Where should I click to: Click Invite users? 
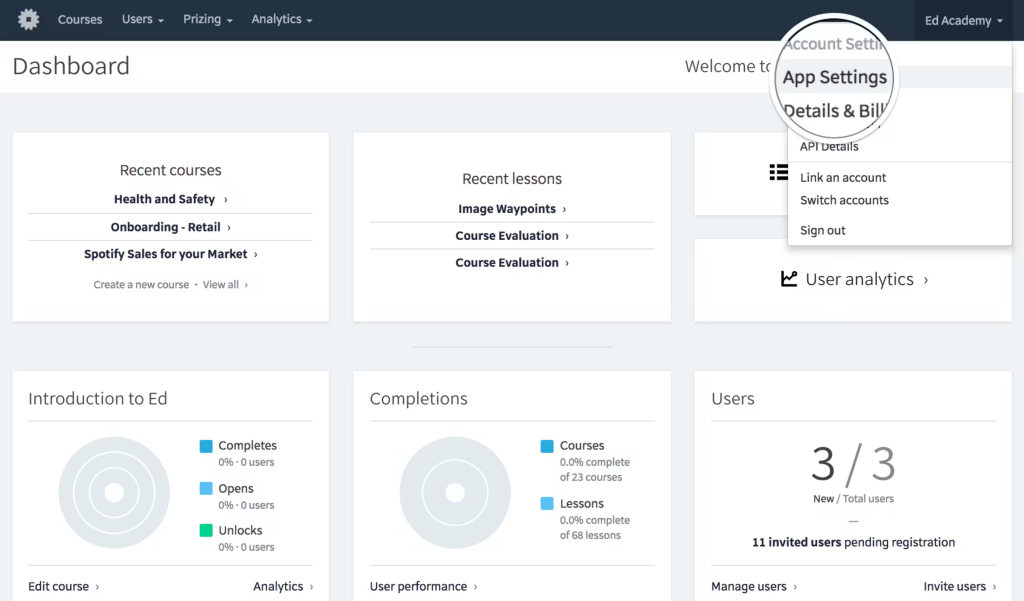(x=954, y=586)
